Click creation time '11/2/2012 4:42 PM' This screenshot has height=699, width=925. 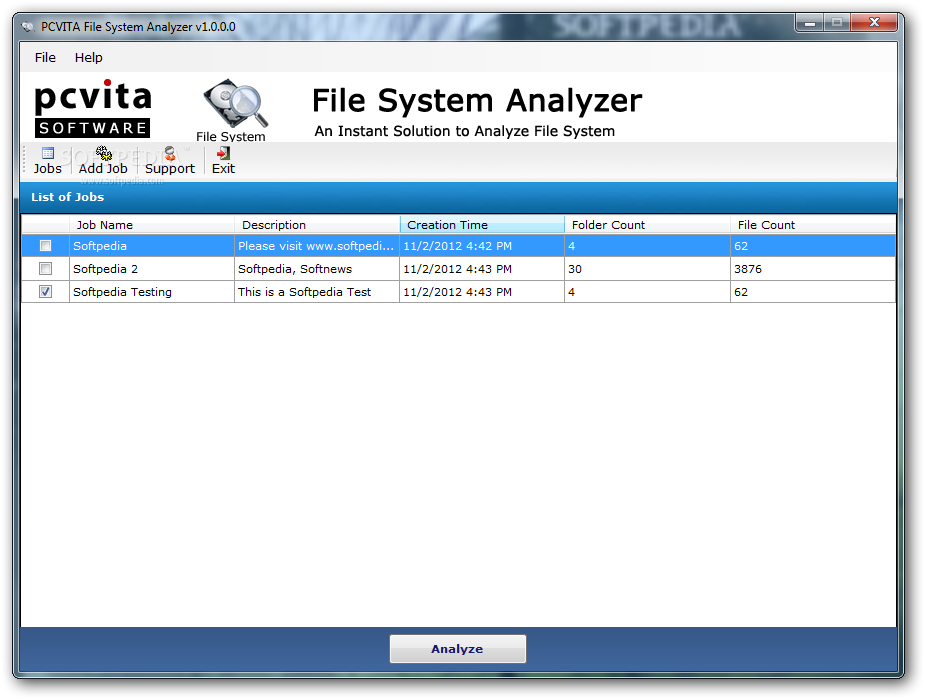coord(482,245)
